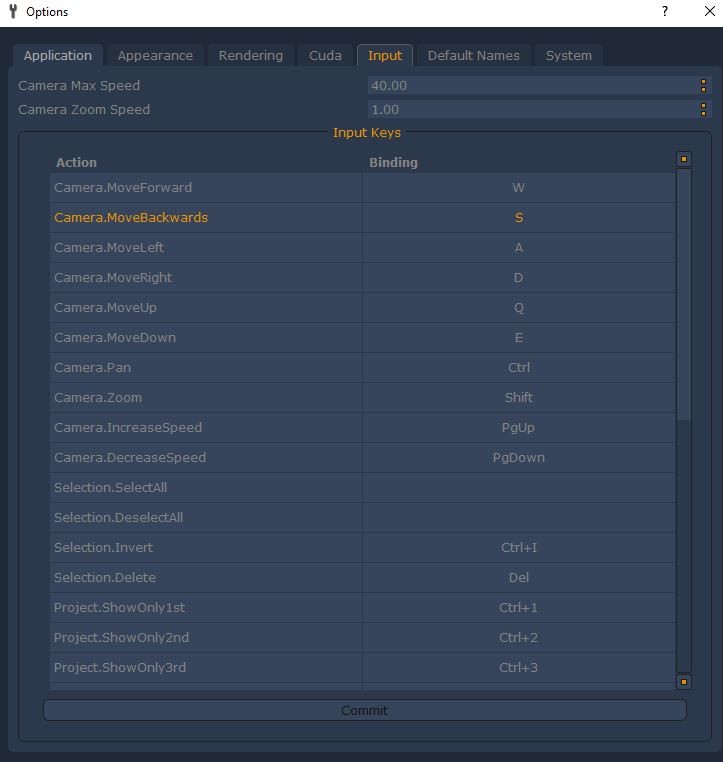Image resolution: width=723 pixels, height=762 pixels.
Task: Select the Cuda tab
Action: pyautogui.click(x=325, y=56)
